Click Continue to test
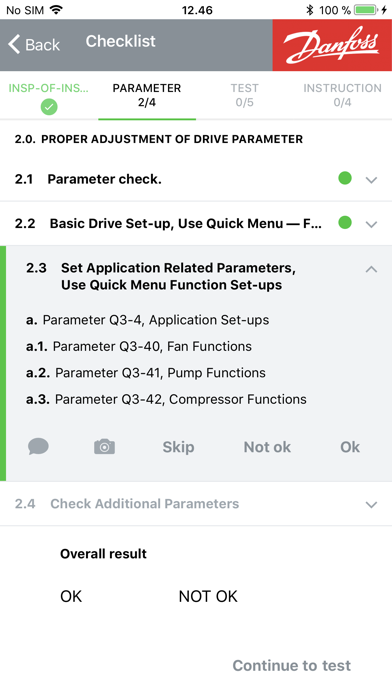This screenshot has height=696, width=392. coord(292,665)
